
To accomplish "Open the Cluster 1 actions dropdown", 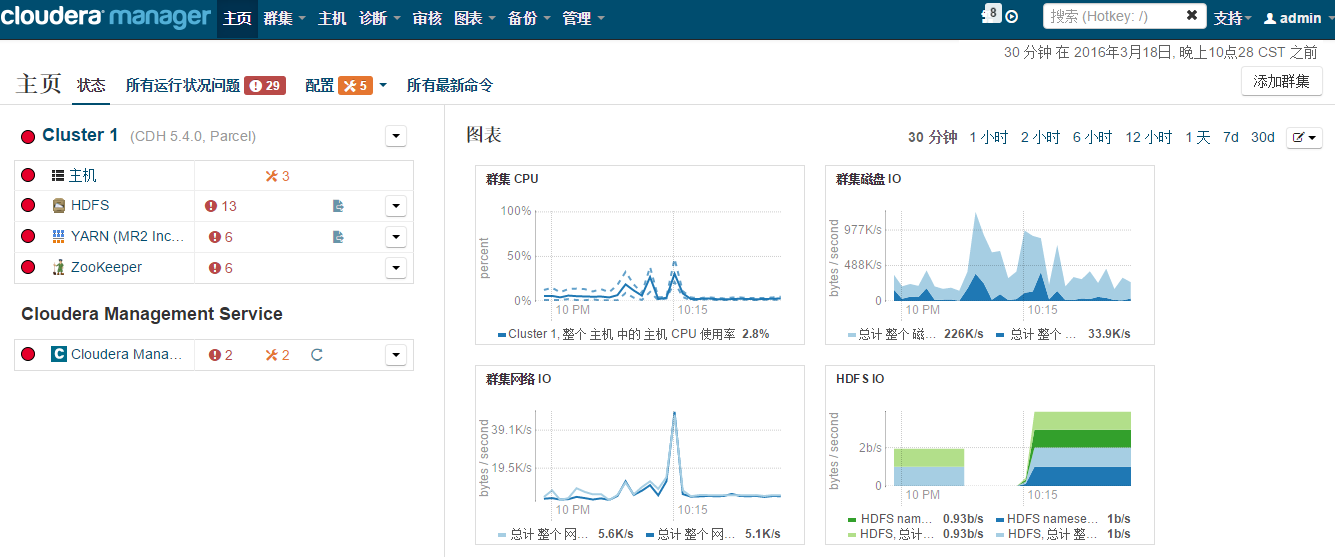I will click(396, 136).
